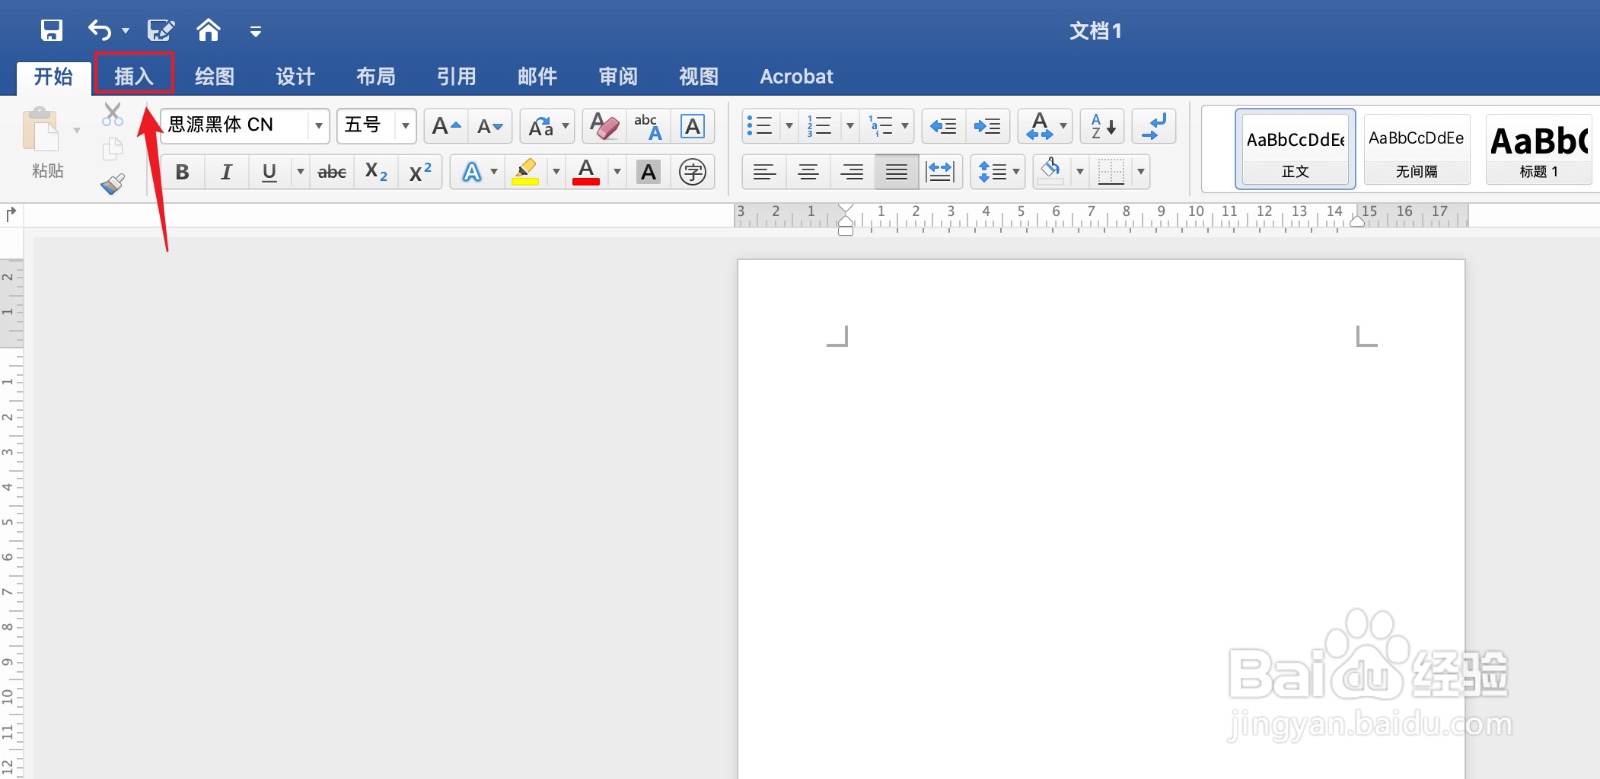Click the bullet list icon
Image resolution: width=1600 pixels, height=779 pixels.
point(760,126)
